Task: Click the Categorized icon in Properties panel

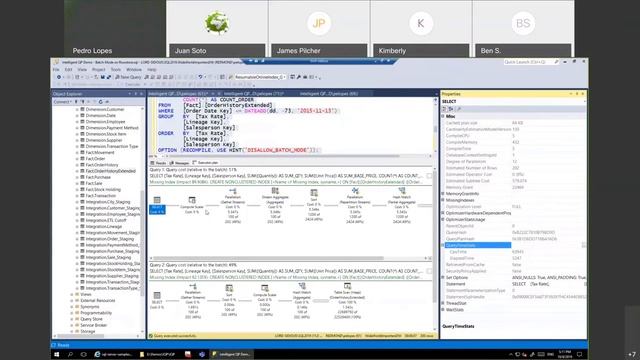Action: click(x=444, y=109)
